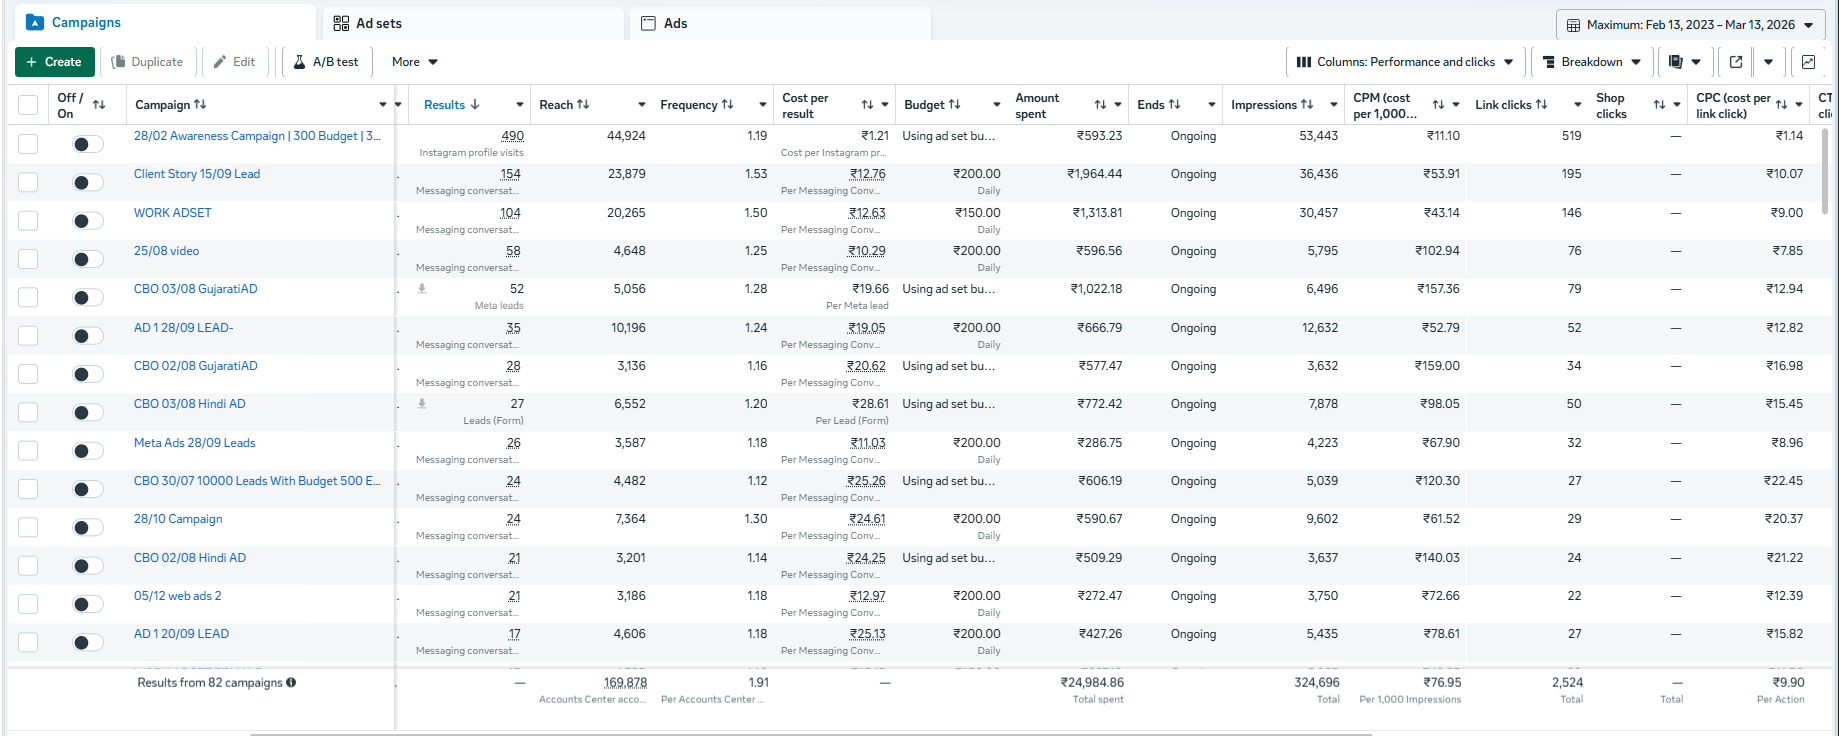Click info icon beside Results from 82 campaigns
This screenshot has width=1839, height=736.
pos(291,683)
